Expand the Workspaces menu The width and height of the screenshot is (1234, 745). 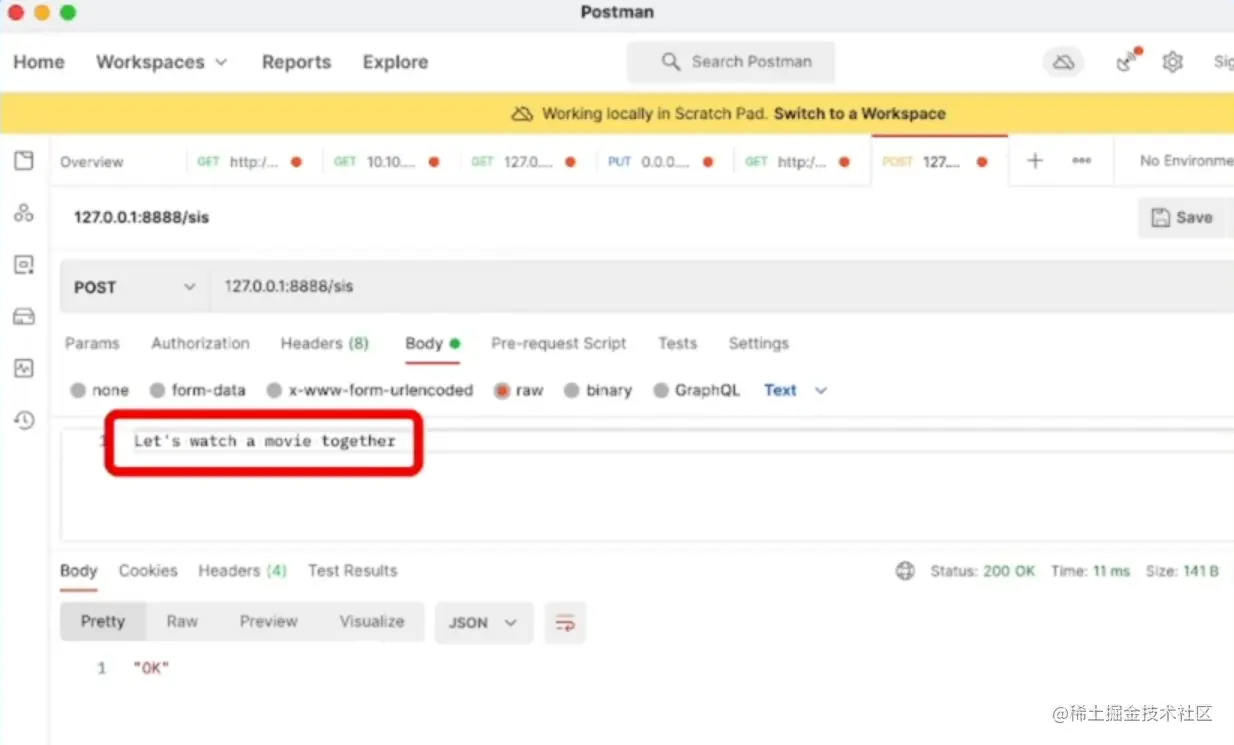pos(162,62)
